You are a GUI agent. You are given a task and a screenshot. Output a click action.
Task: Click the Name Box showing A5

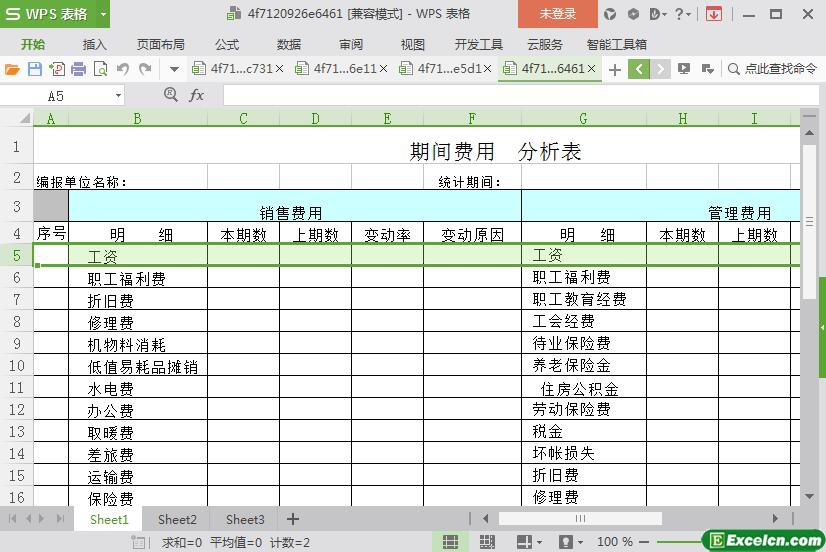pyautogui.click(x=56, y=96)
